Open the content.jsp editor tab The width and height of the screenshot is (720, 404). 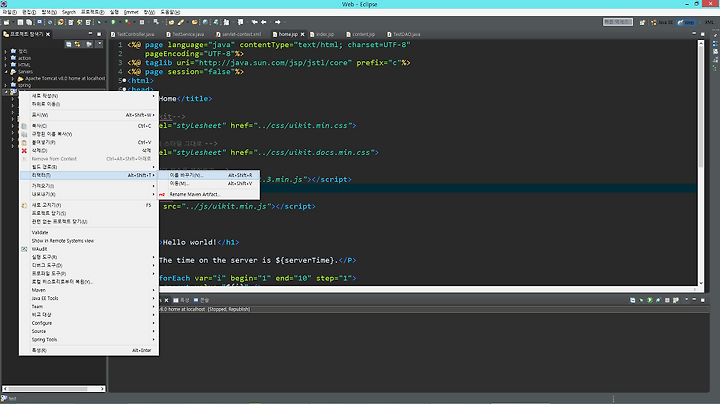(360, 34)
